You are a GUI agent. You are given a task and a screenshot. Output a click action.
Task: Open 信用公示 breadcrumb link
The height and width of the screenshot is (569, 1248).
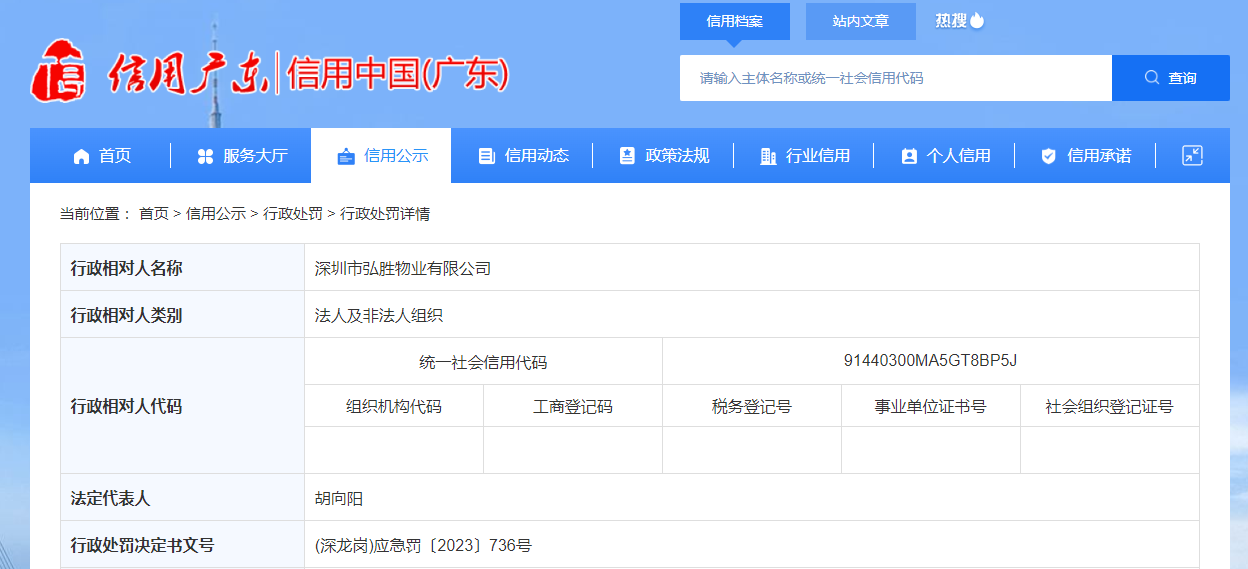(x=216, y=213)
